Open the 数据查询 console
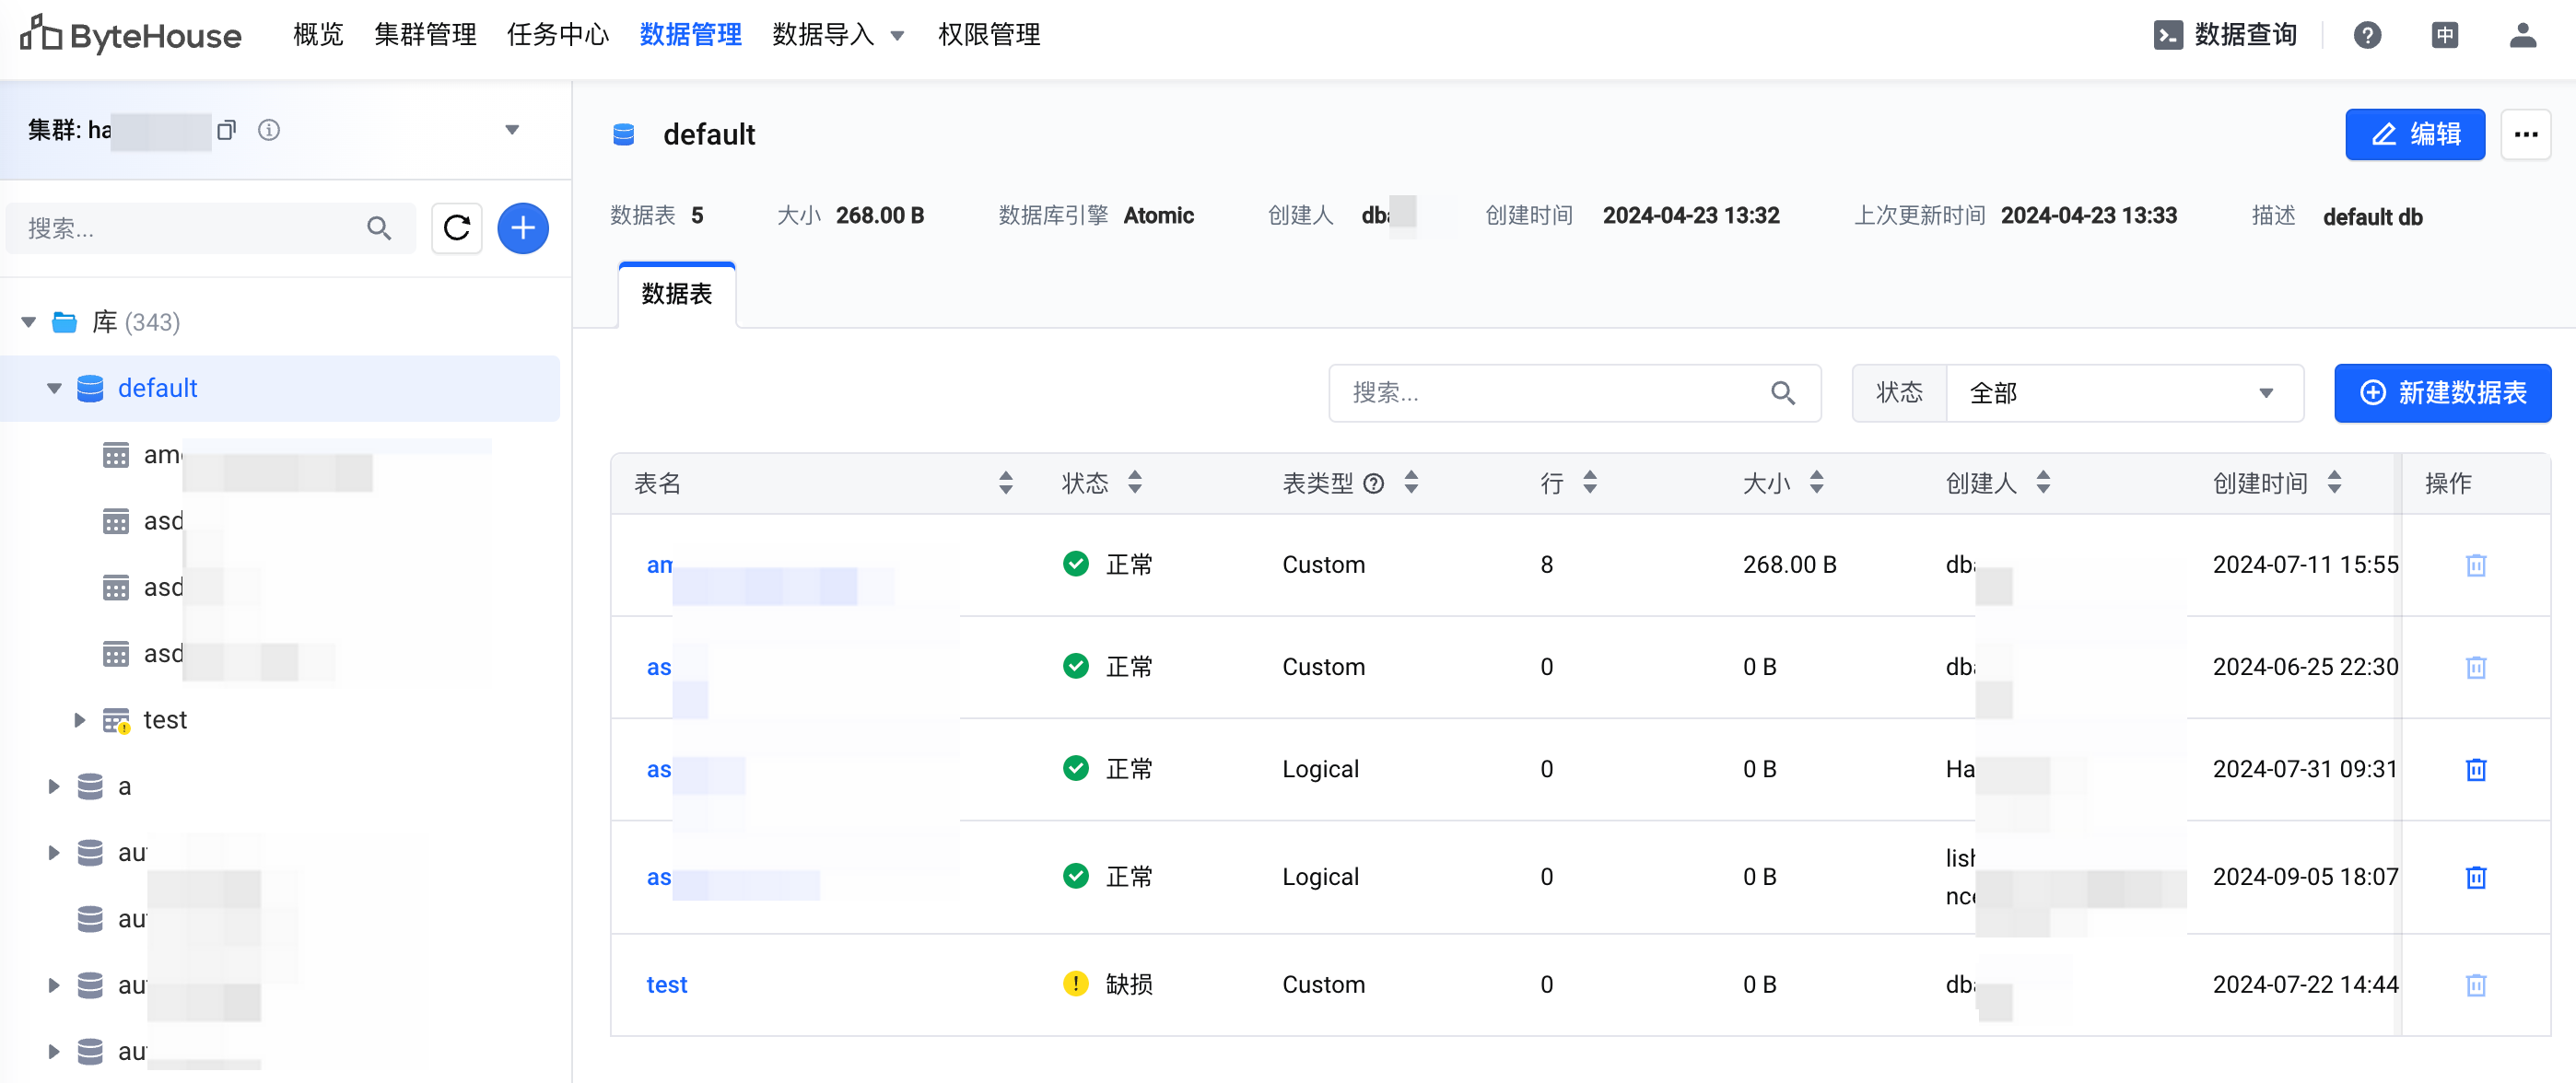Image resolution: width=2576 pixels, height=1083 pixels. 2225,35
